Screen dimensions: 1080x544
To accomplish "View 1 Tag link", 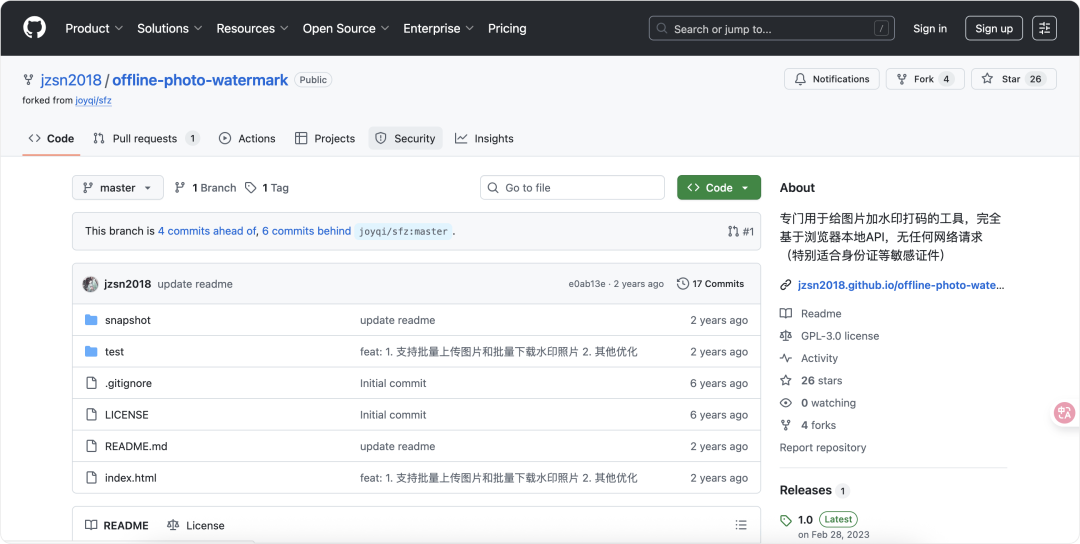I will (x=267, y=187).
